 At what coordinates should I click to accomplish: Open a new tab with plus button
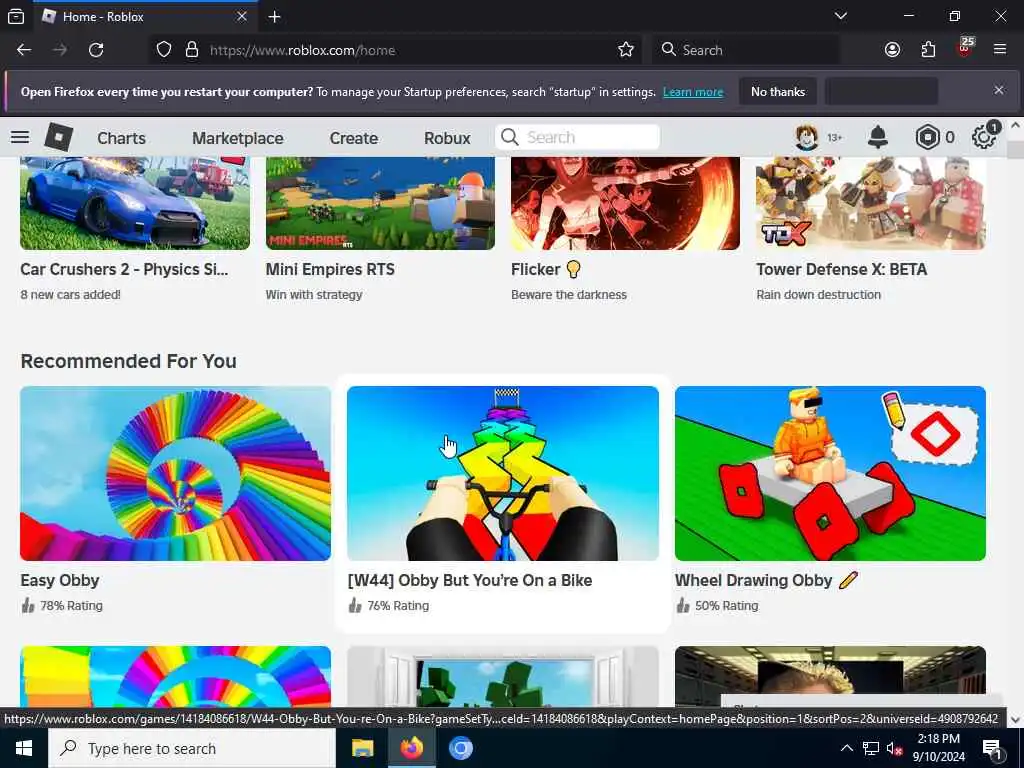point(274,16)
